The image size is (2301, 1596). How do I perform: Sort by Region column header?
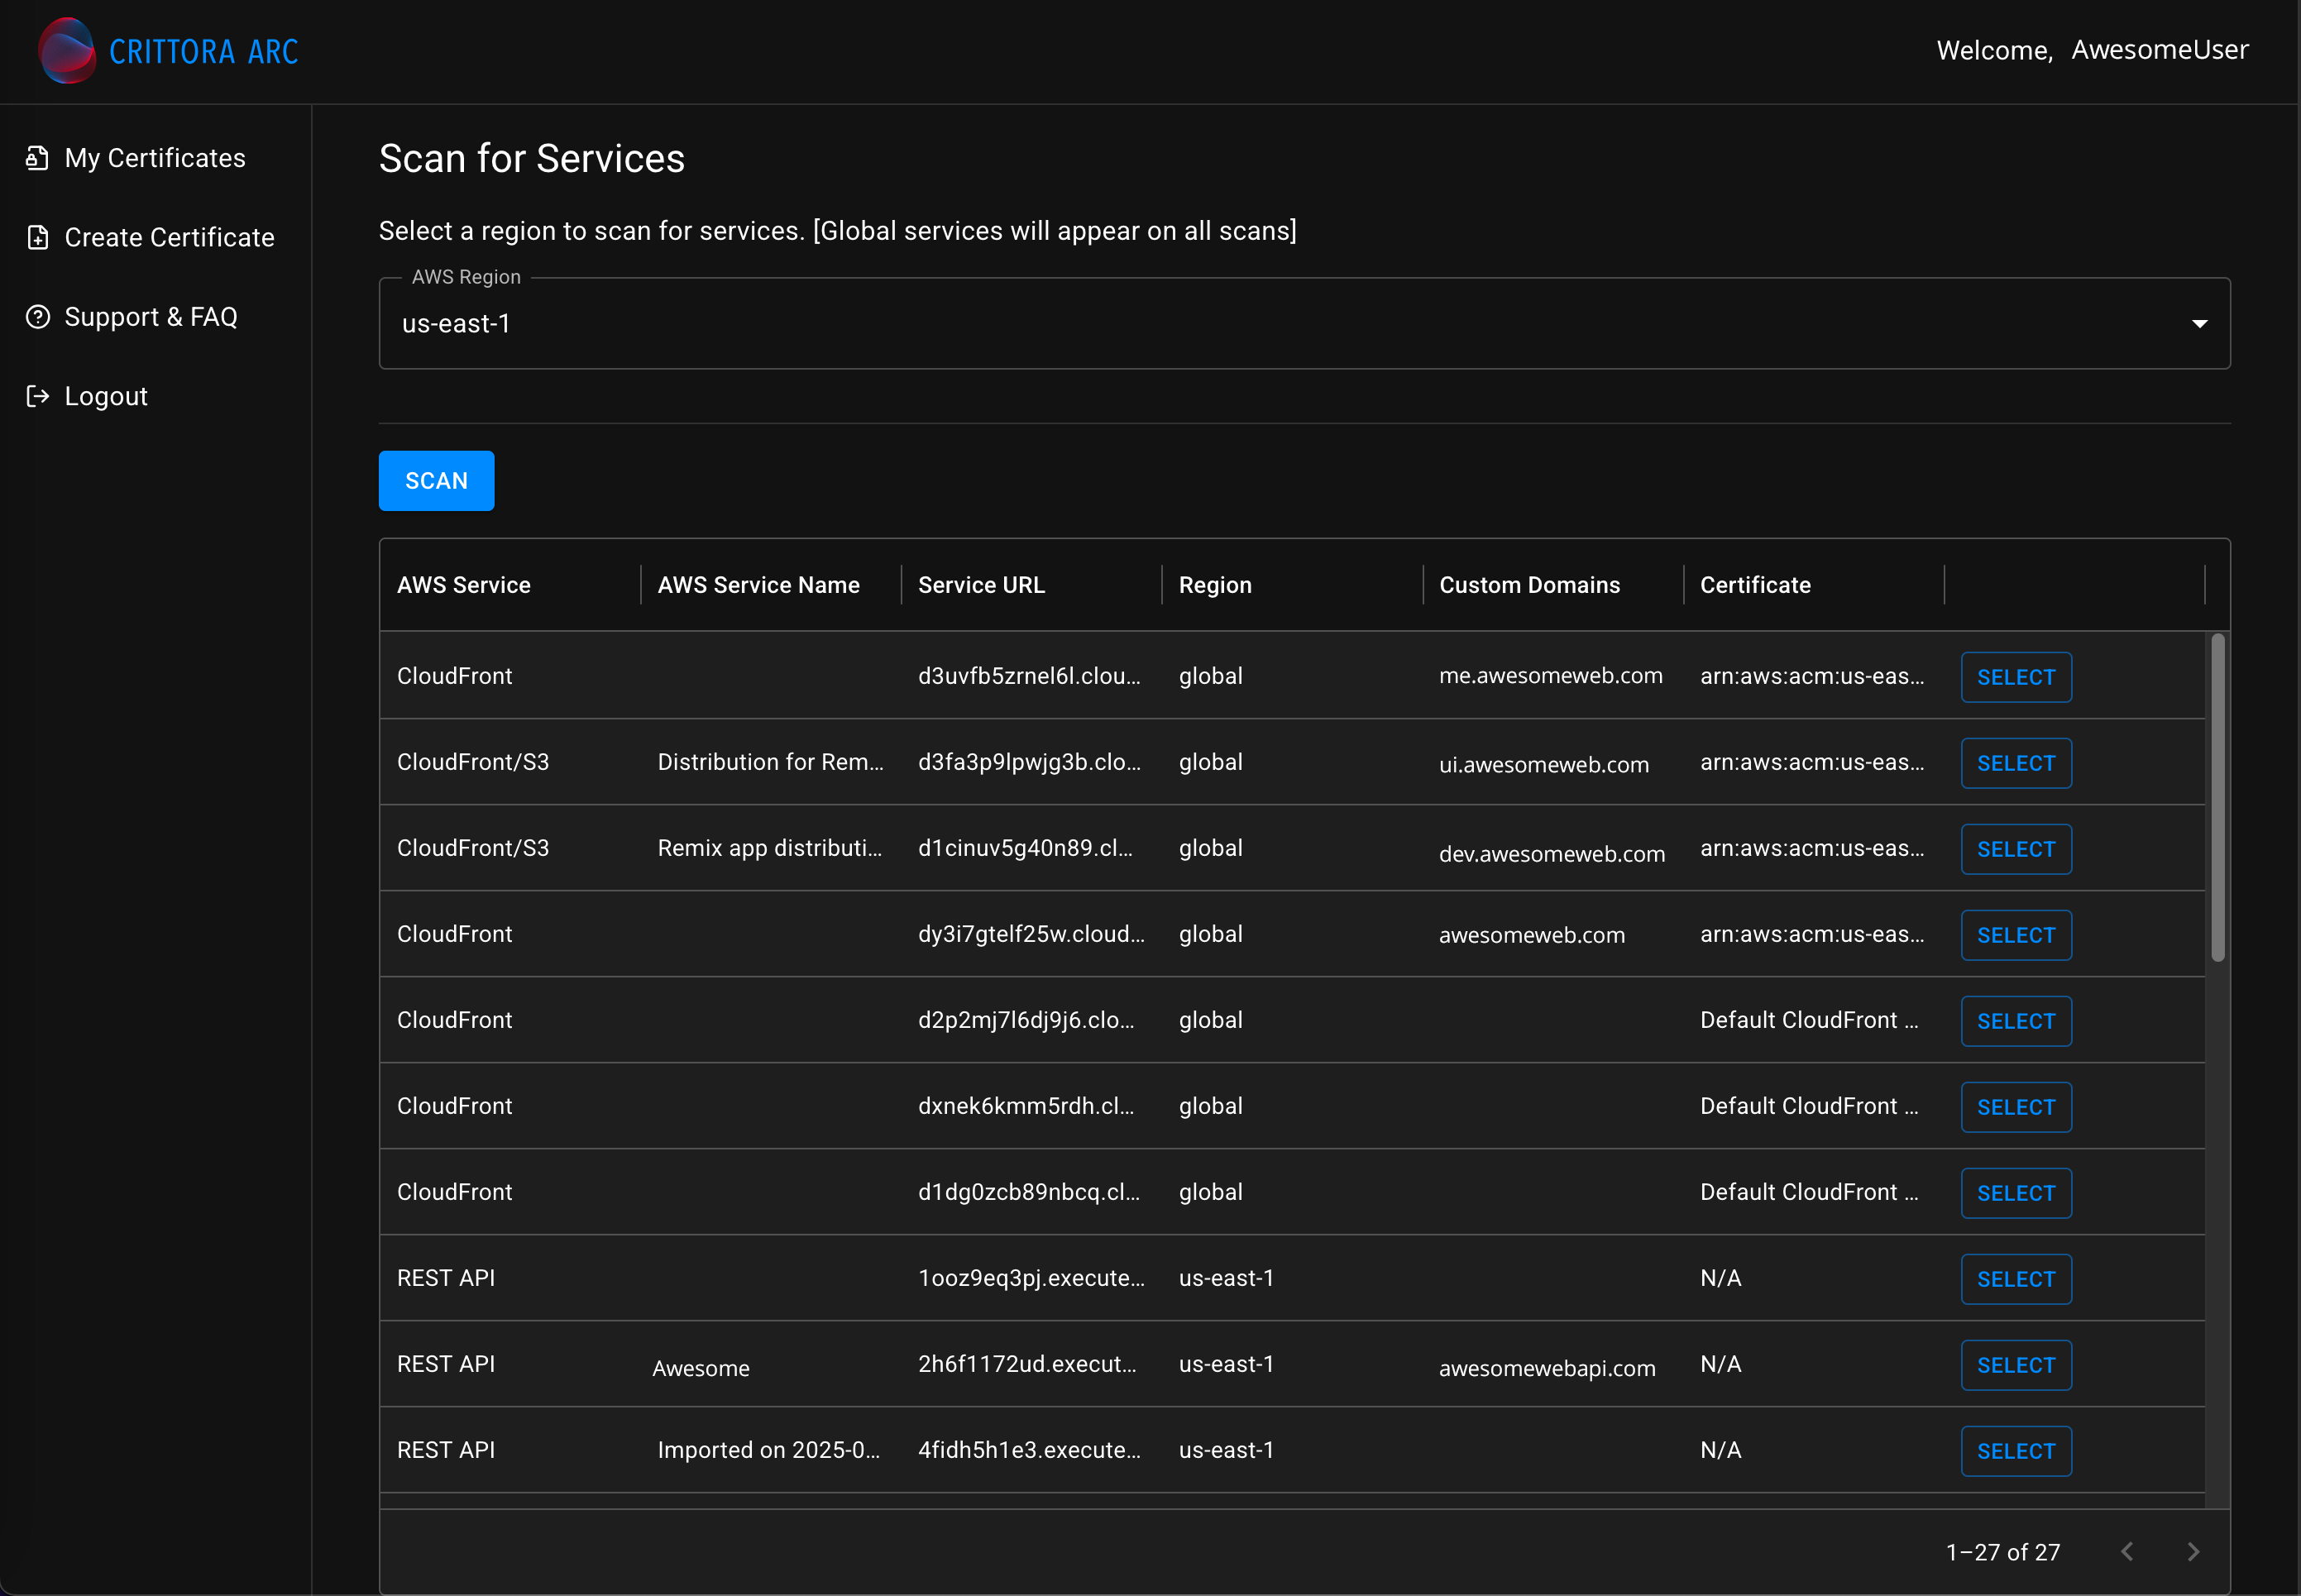coord(1215,585)
